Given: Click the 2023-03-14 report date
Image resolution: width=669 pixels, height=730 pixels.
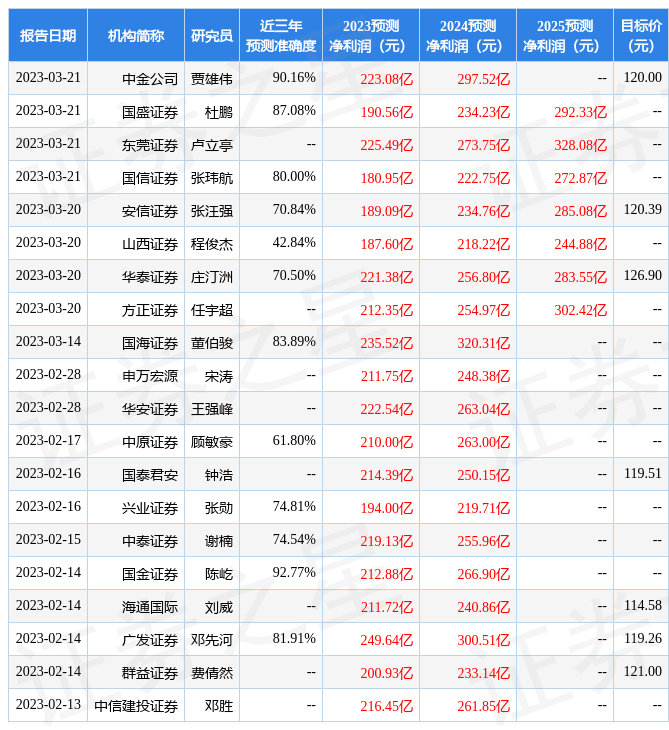Looking at the screenshot, I should click(x=48, y=342).
